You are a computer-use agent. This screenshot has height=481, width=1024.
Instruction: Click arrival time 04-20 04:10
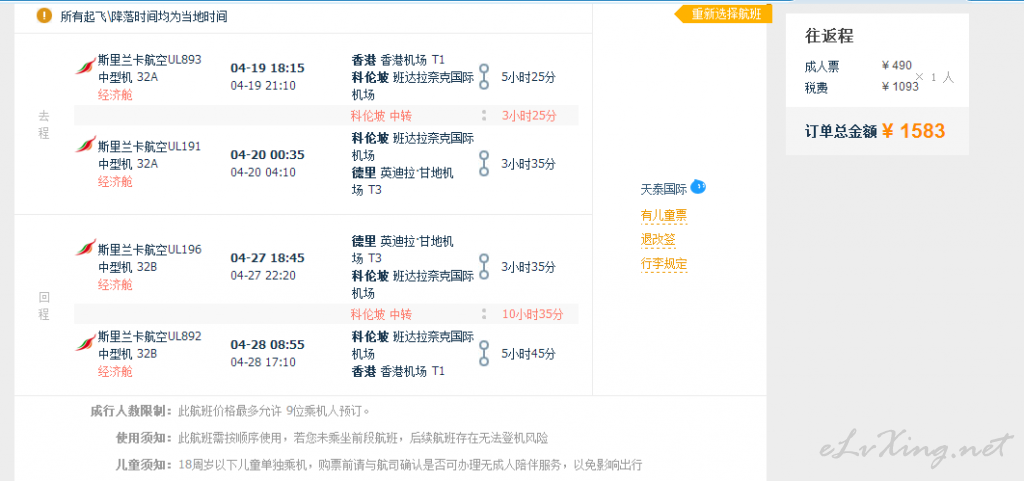(x=263, y=172)
